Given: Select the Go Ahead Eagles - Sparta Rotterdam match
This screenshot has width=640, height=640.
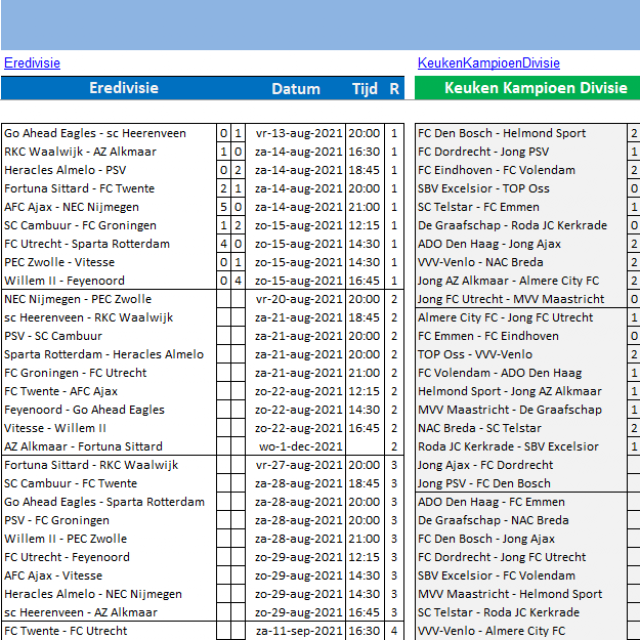Looking at the screenshot, I should pyautogui.click(x=104, y=502).
